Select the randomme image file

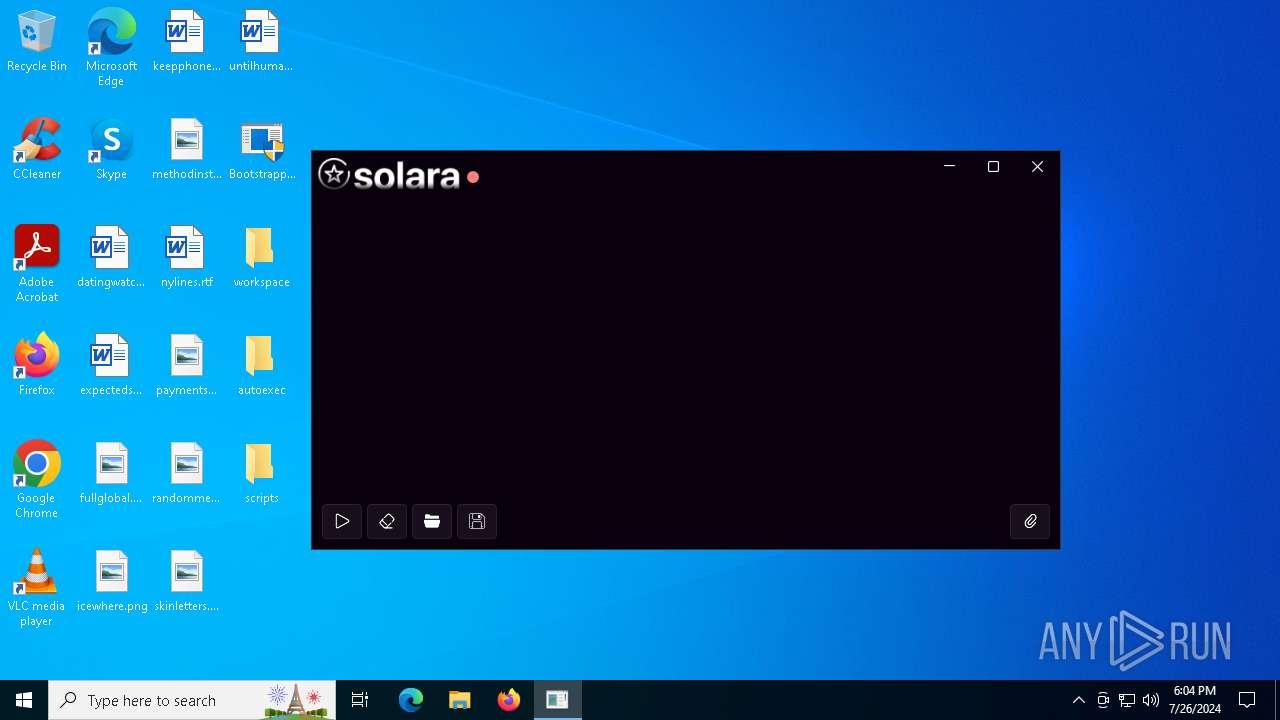(186, 474)
